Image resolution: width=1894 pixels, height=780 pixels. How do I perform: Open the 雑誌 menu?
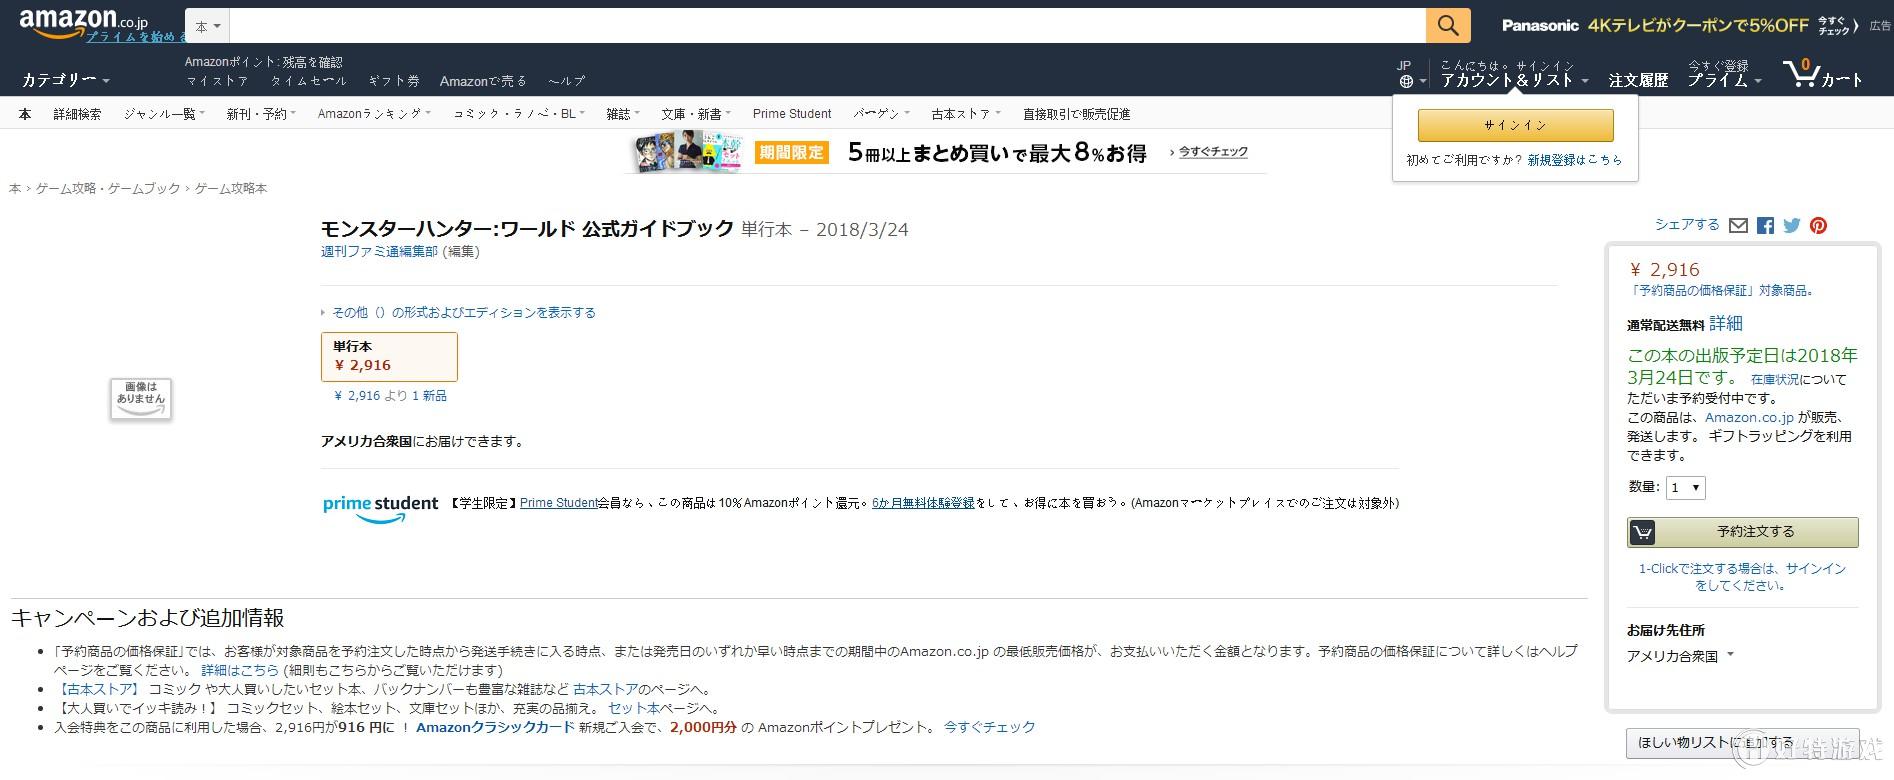pos(623,114)
